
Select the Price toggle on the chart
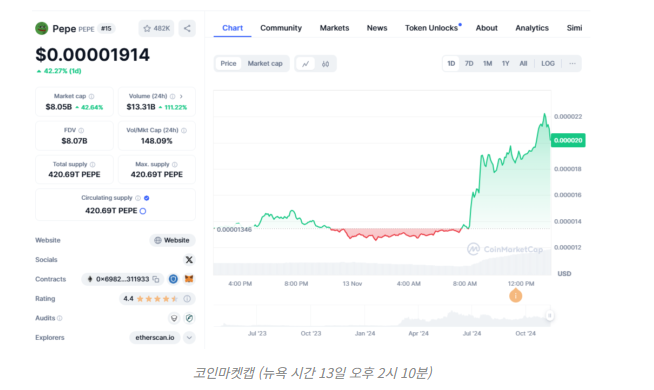point(228,63)
